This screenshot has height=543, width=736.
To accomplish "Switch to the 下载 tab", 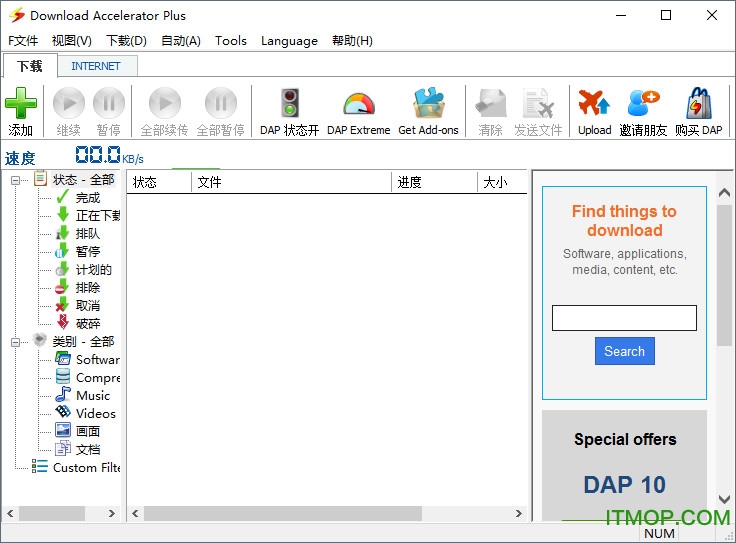I will (x=30, y=66).
